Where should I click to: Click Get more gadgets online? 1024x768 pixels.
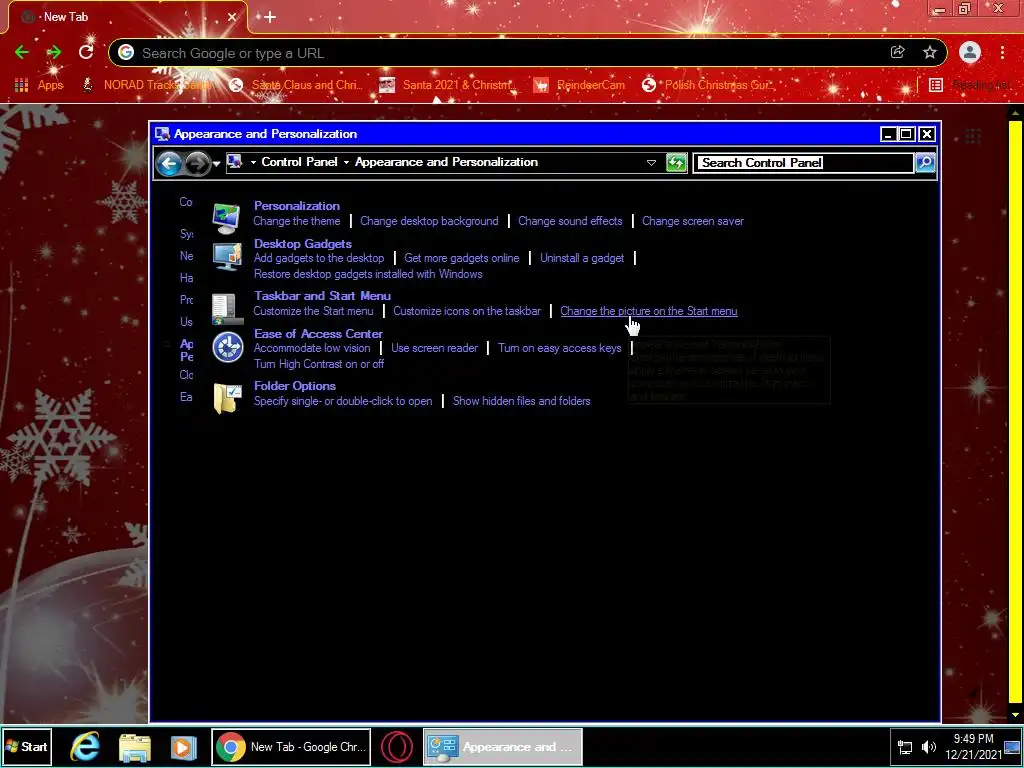[462, 258]
